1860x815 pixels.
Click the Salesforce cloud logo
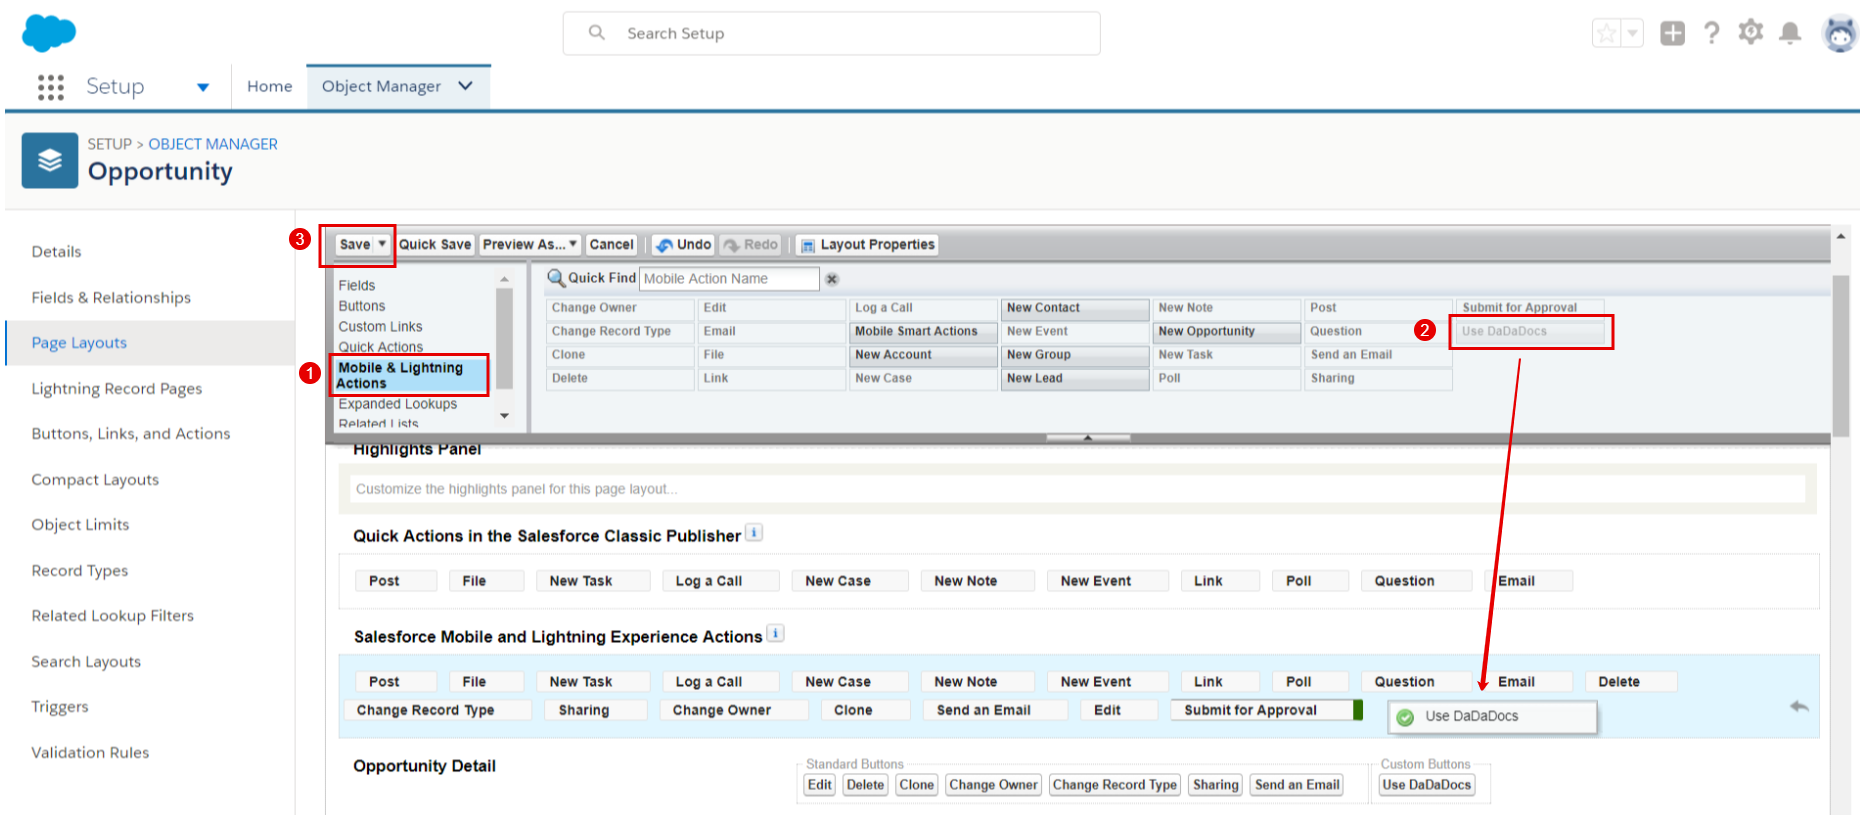48,33
